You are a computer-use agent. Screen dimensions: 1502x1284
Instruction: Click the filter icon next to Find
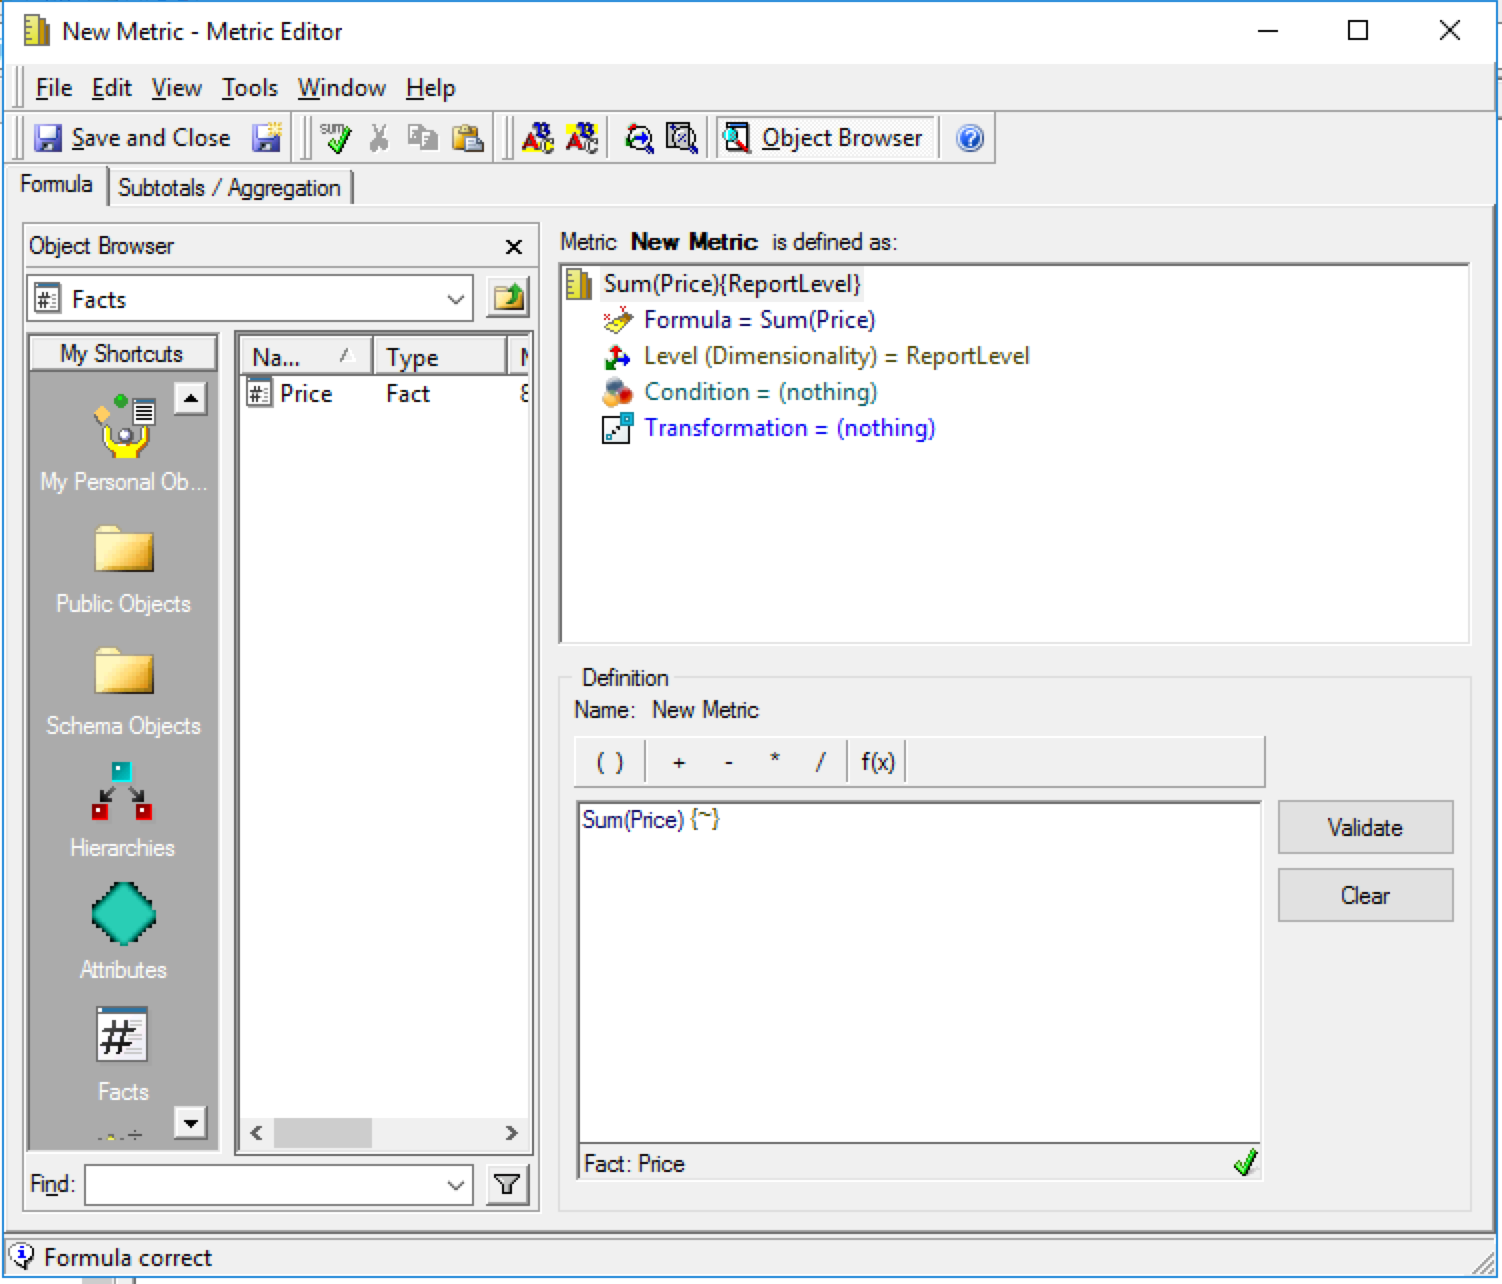click(507, 1185)
